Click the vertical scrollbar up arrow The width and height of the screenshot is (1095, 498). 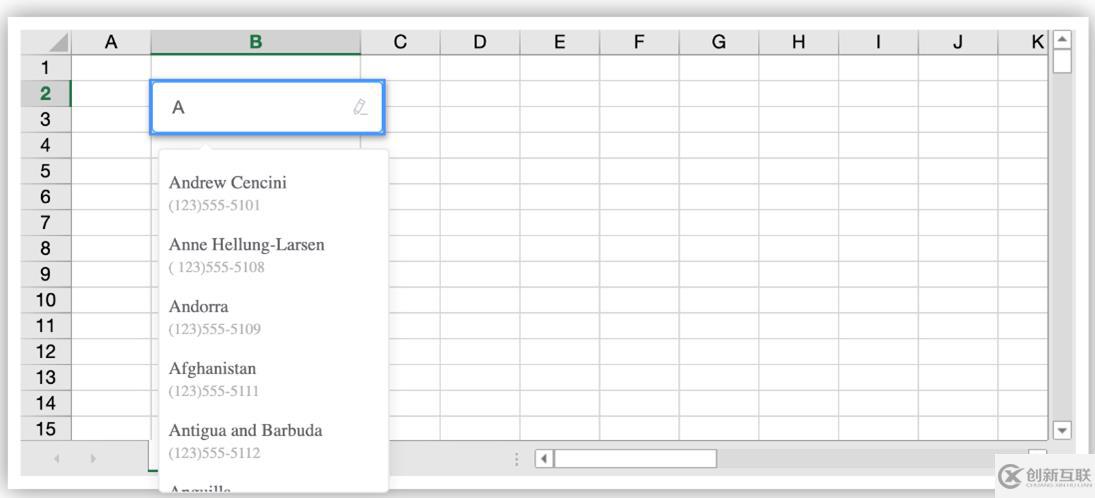pos(1062,39)
